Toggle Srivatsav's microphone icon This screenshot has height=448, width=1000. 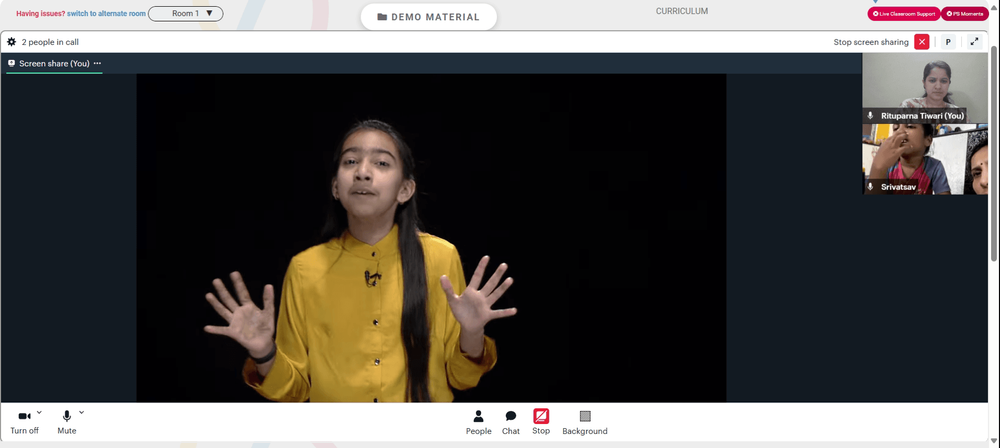[x=870, y=187]
